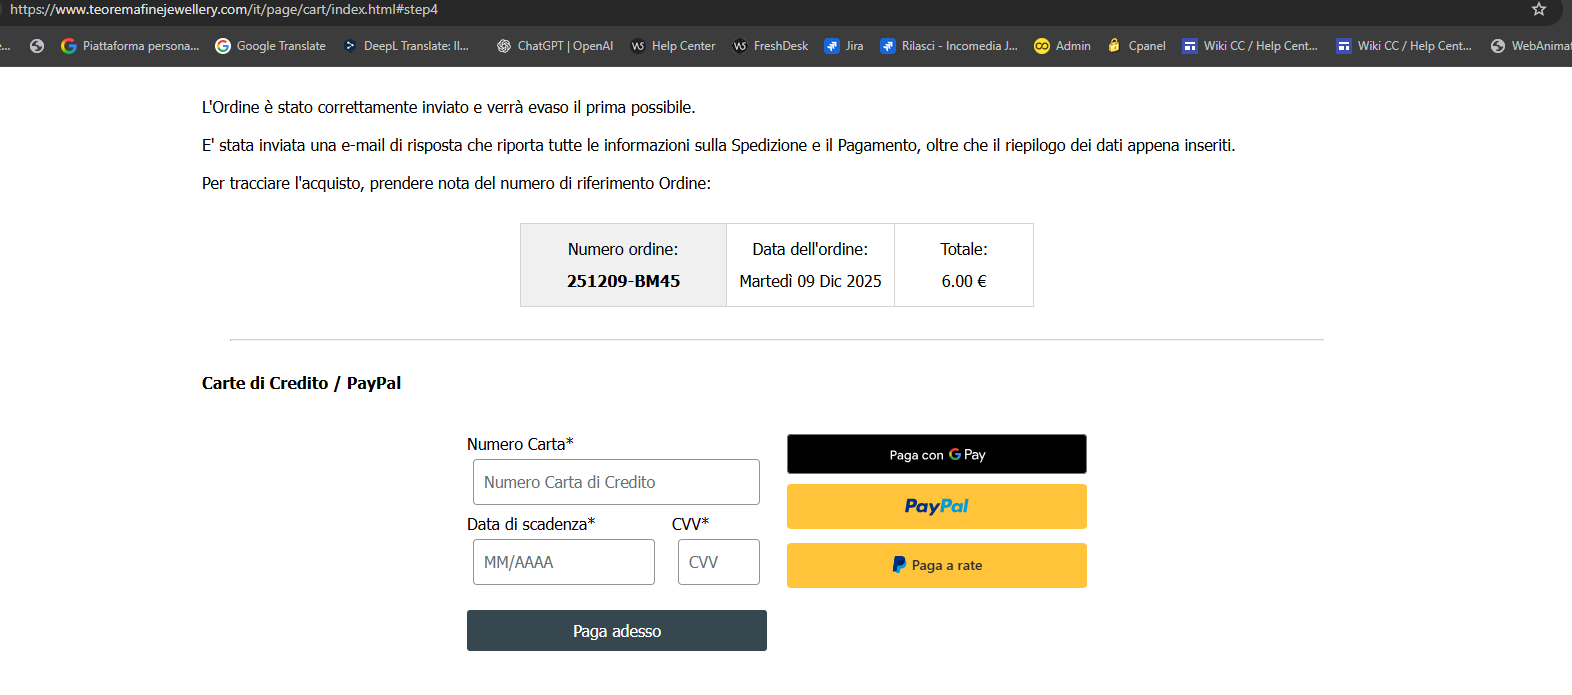Click the Numero Carta di Credito field
This screenshot has width=1572, height=695.
616,482
